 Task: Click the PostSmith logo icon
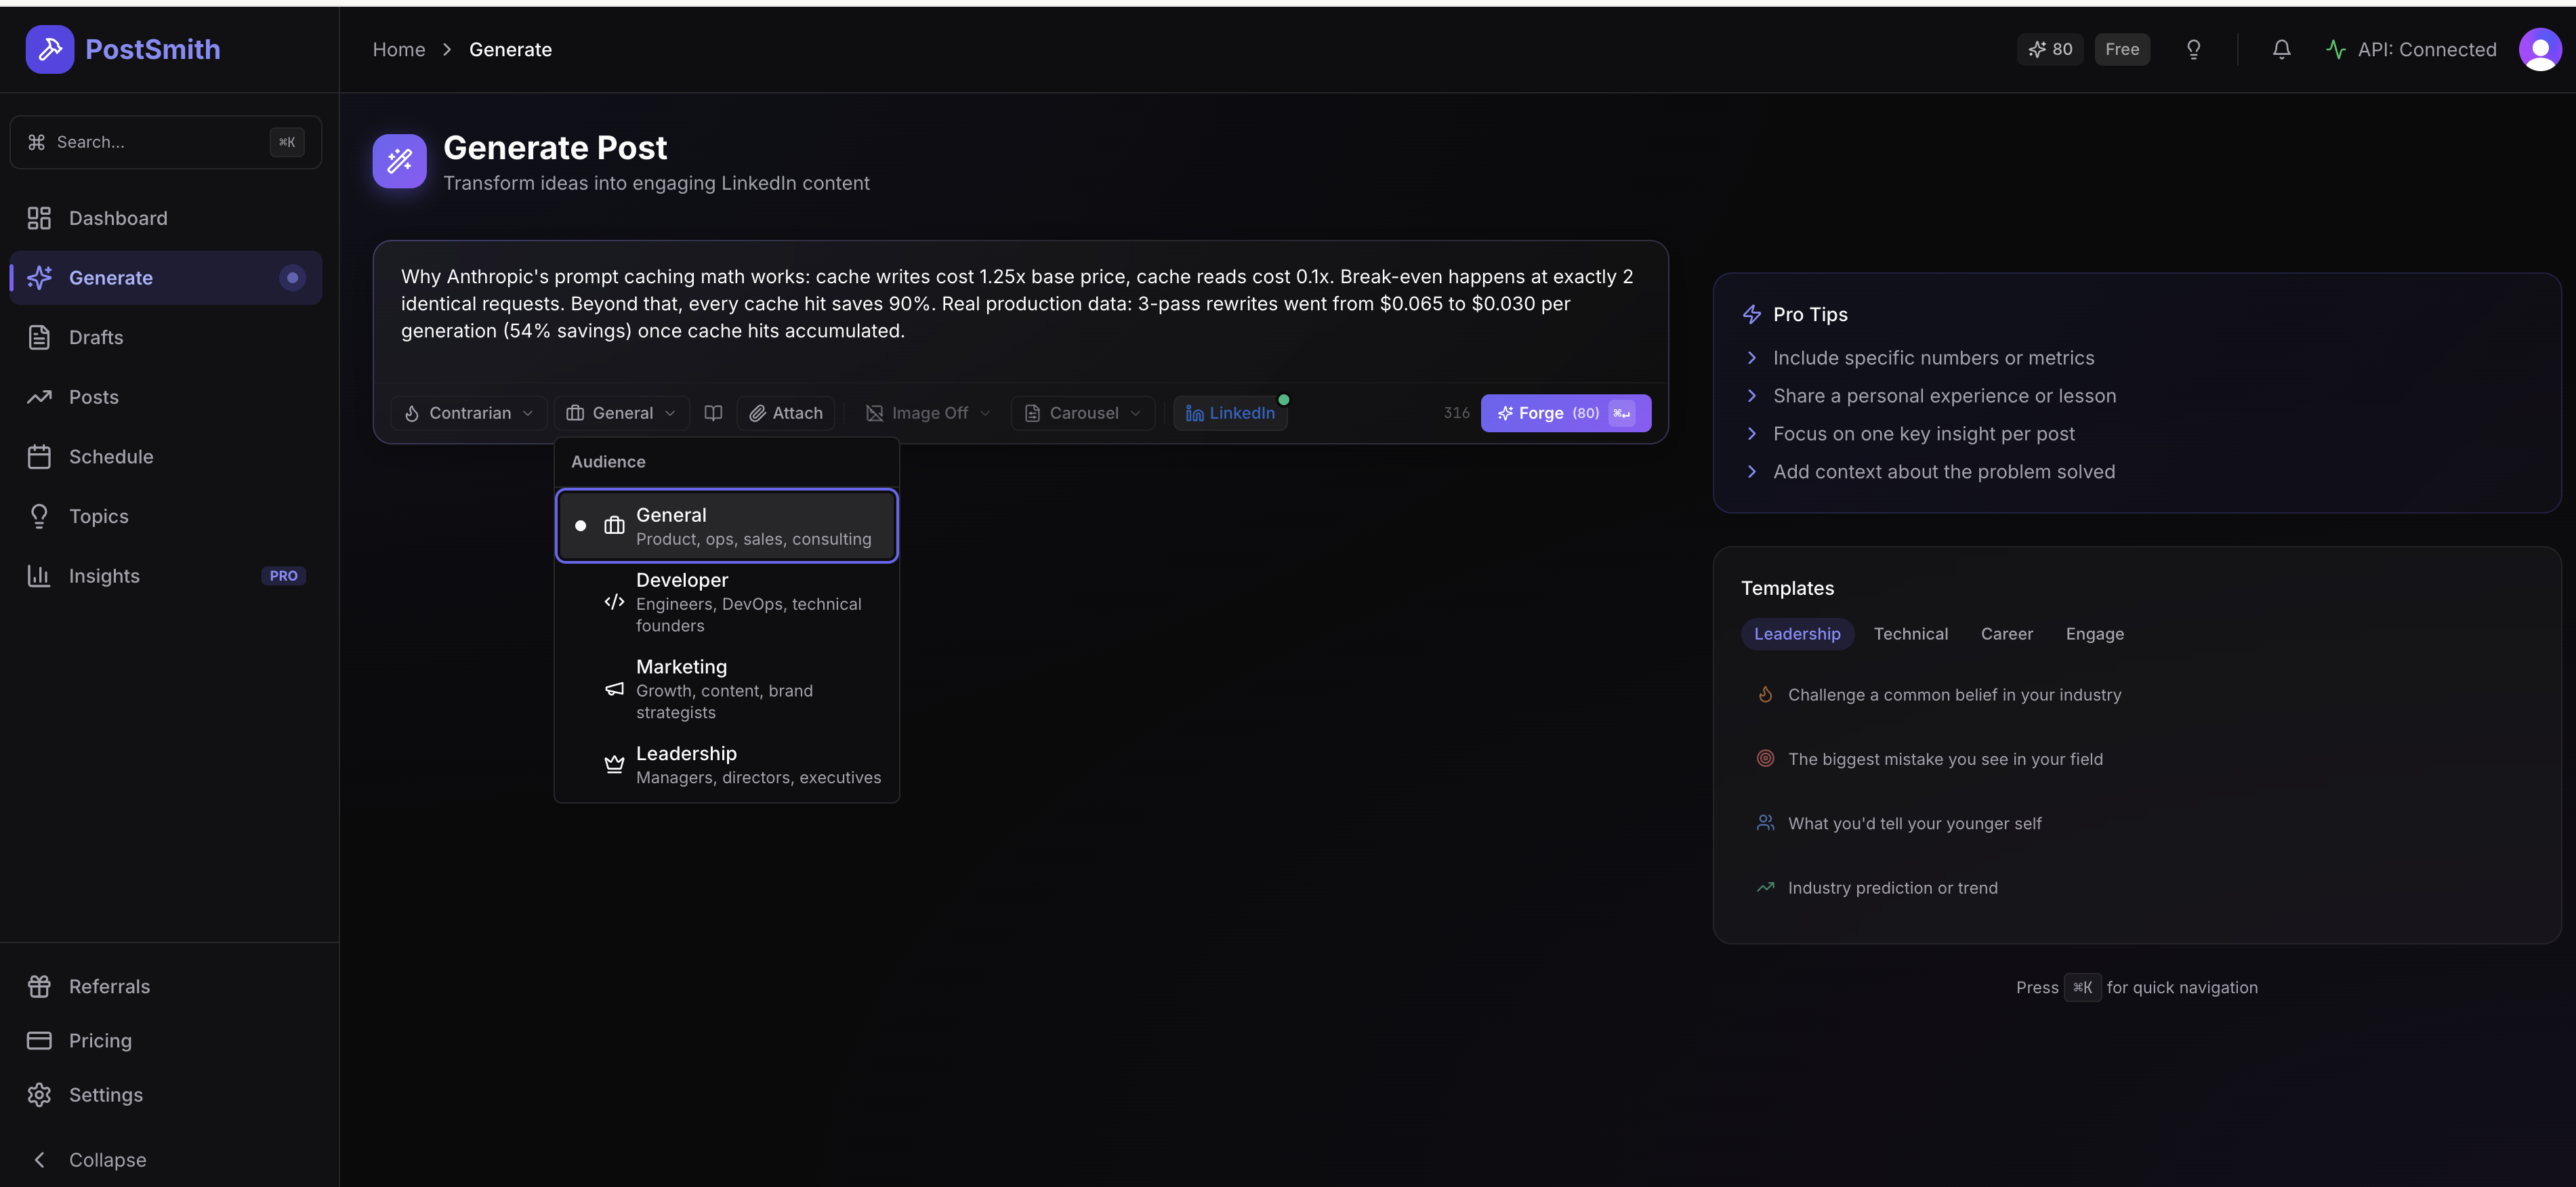tap(50, 49)
